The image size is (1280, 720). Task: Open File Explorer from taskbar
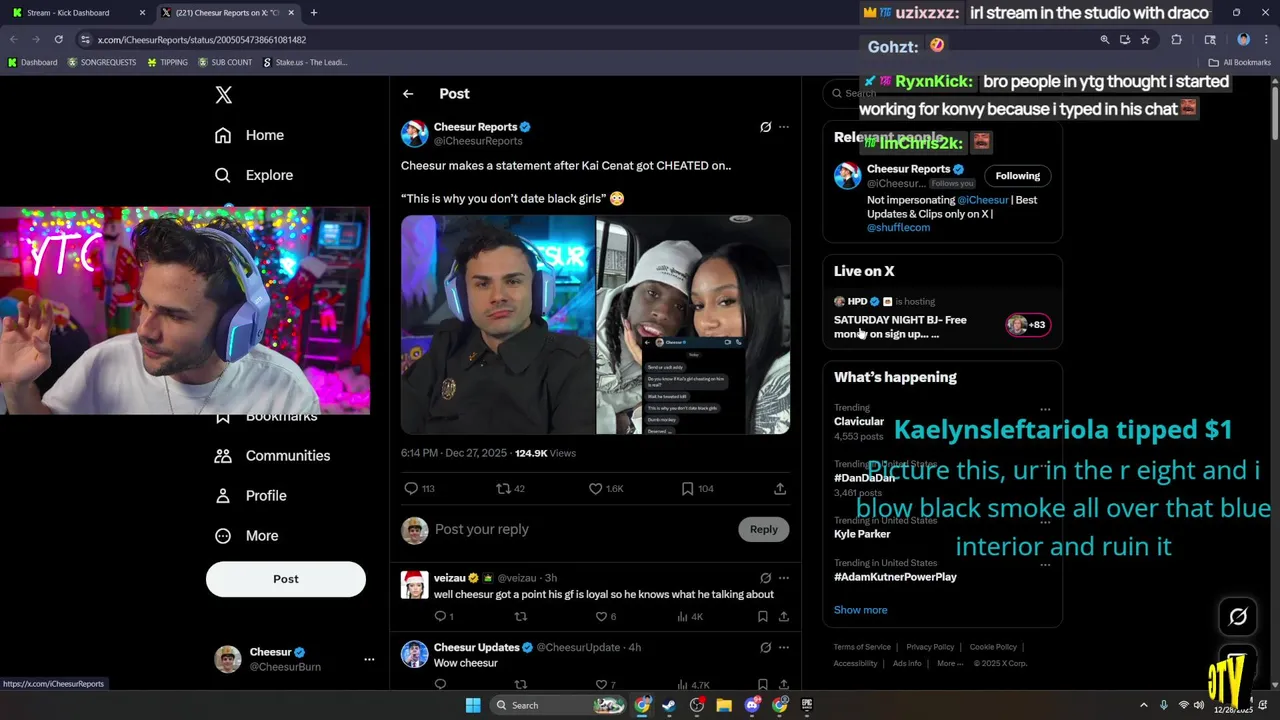point(724,705)
